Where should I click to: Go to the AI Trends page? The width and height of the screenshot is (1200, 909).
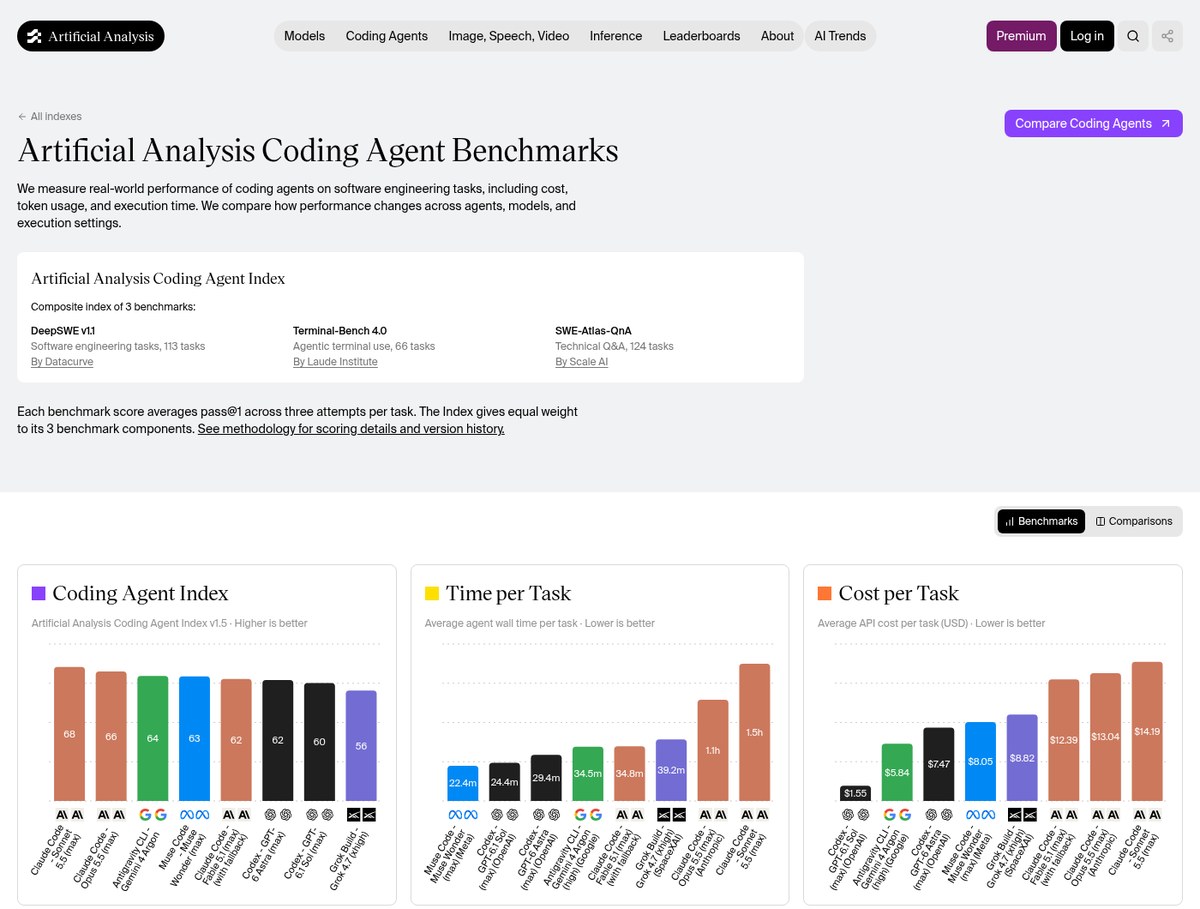840,36
